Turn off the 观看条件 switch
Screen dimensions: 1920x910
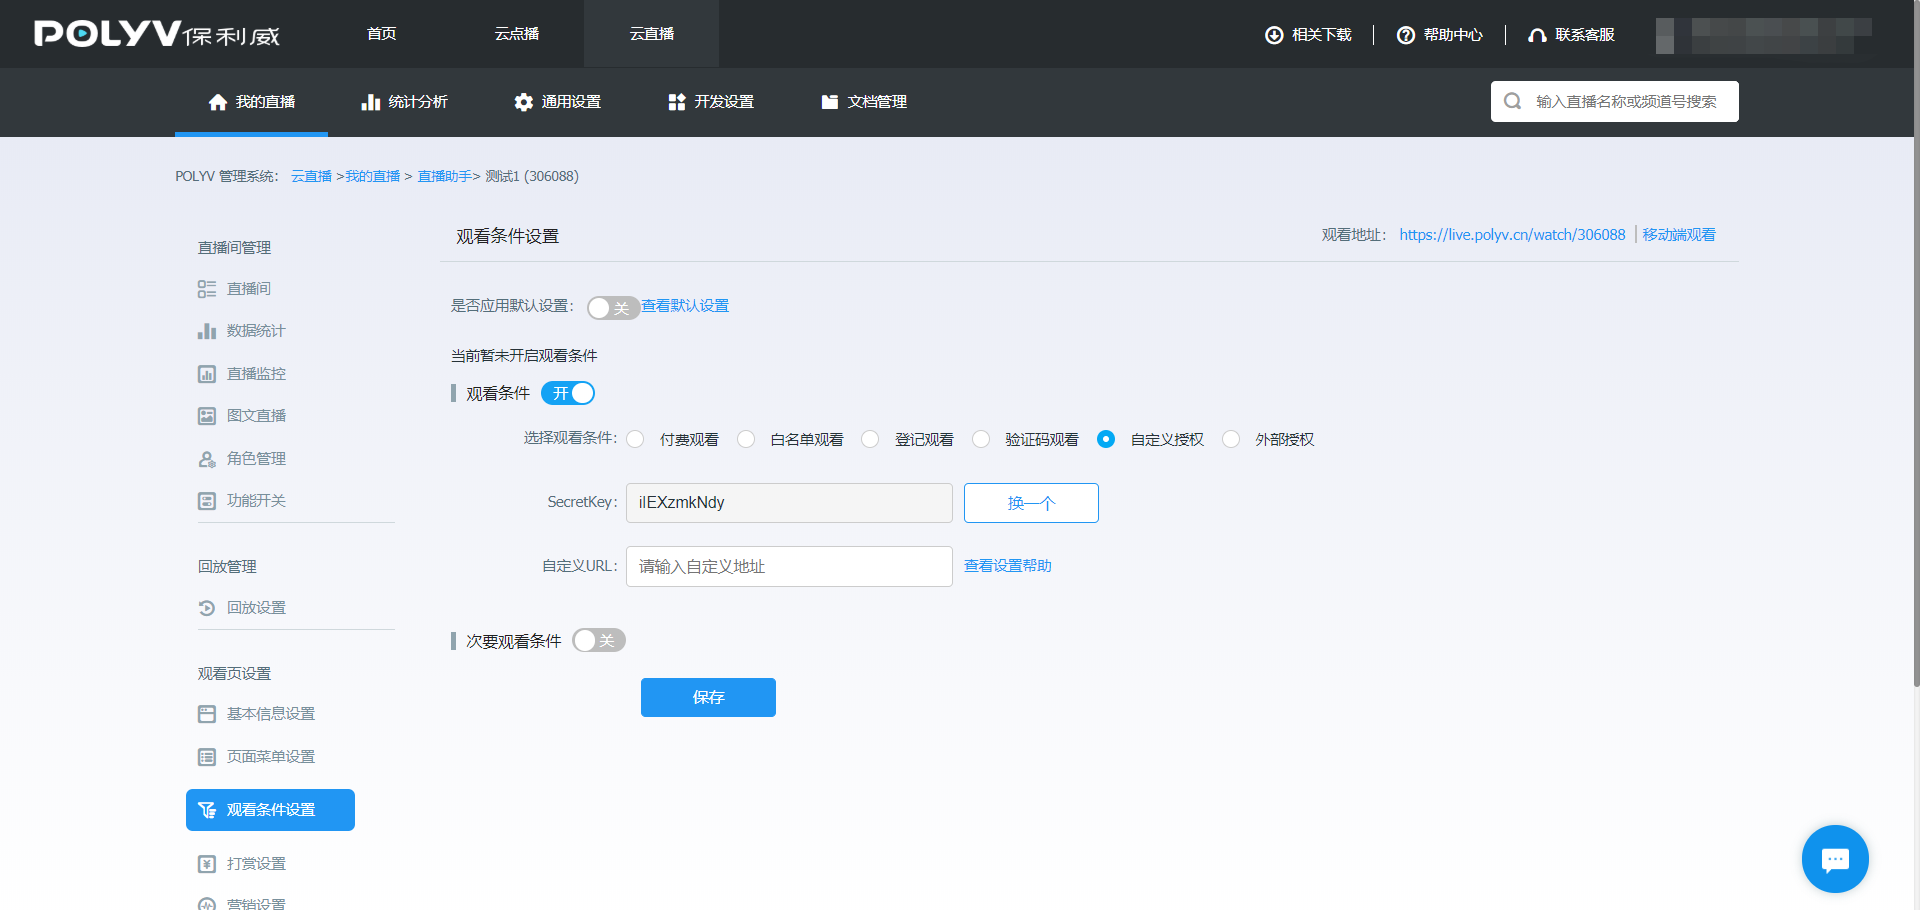568,393
